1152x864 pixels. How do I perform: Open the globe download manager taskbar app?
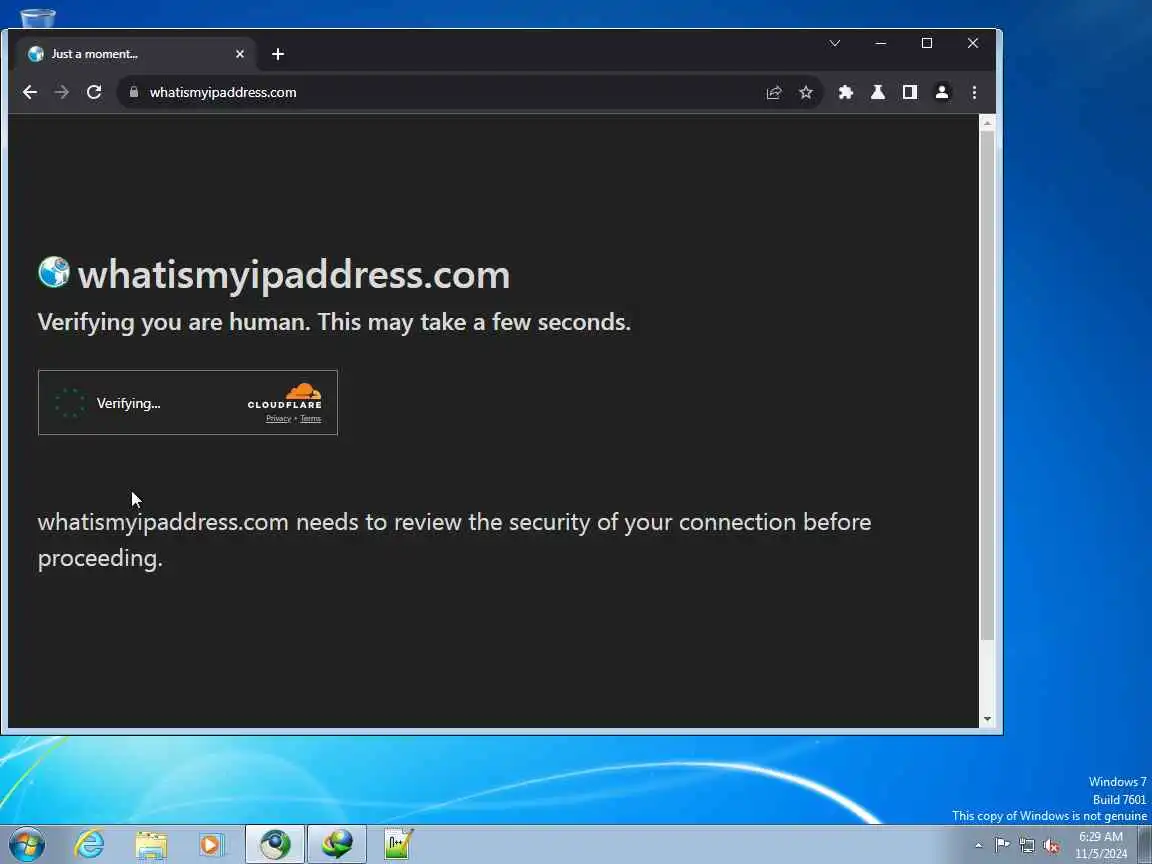click(336, 844)
